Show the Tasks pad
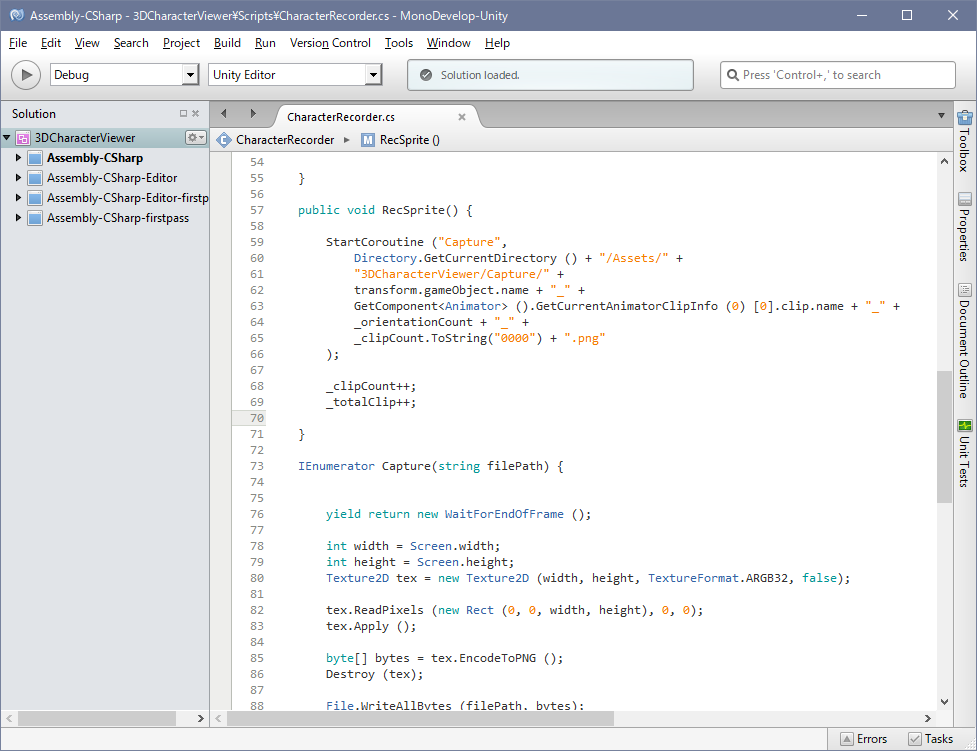 tap(930, 739)
